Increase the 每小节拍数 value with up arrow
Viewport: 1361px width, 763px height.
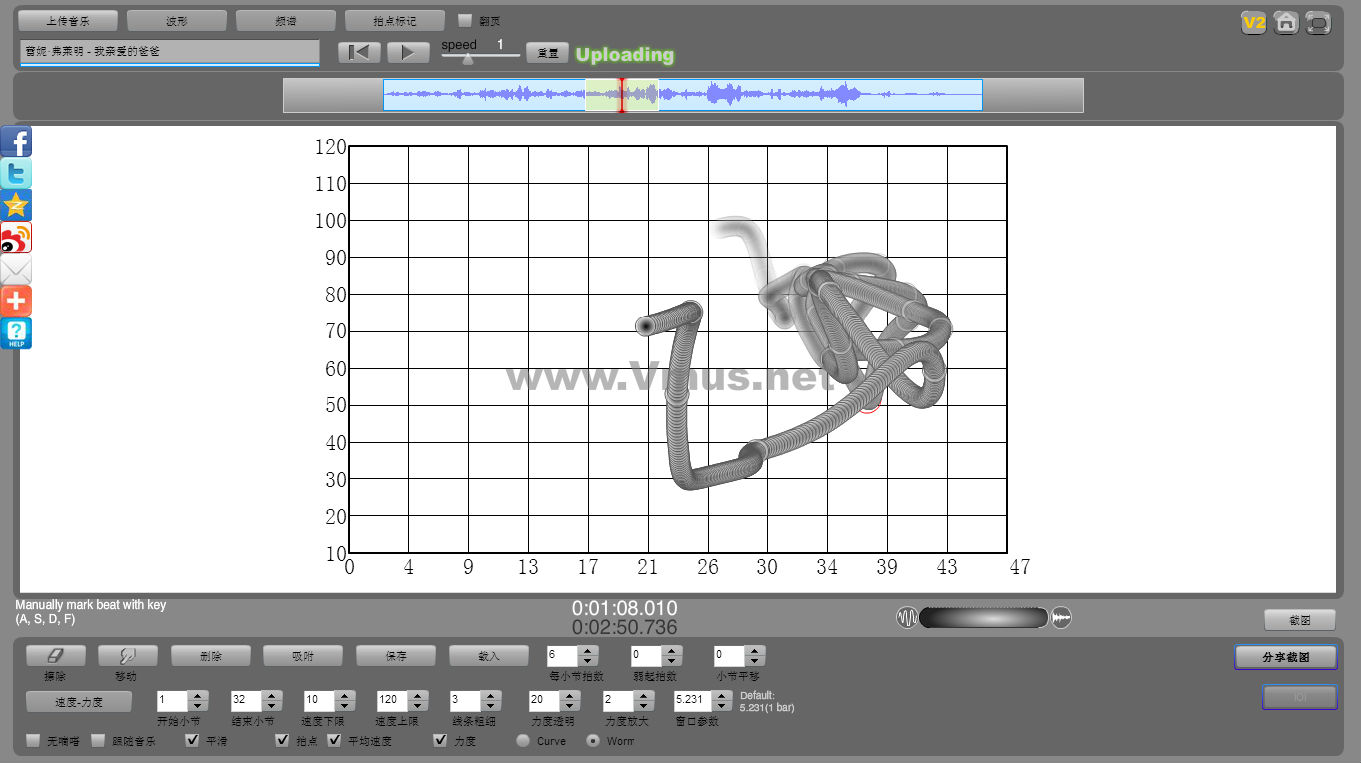pyautogui.click(x=588, y=651)
